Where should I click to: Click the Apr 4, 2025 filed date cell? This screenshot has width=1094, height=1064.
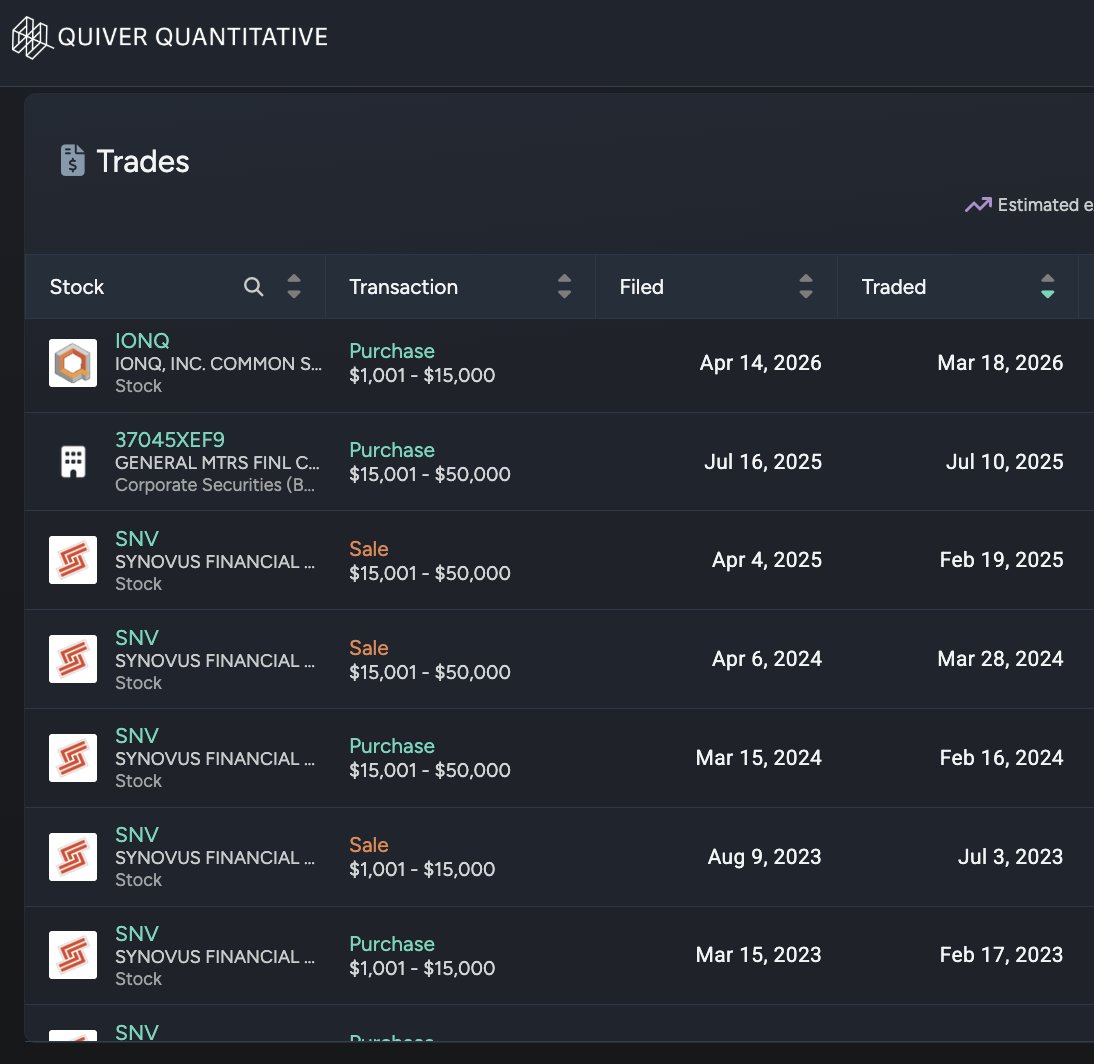[767, 560]
